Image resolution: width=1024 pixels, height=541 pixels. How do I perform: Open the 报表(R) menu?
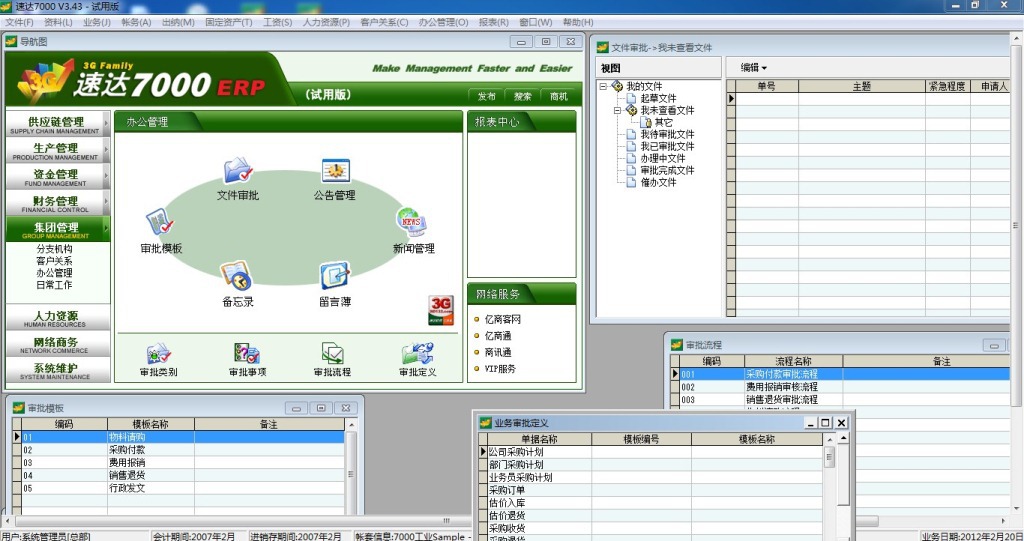tap(494, 22)
